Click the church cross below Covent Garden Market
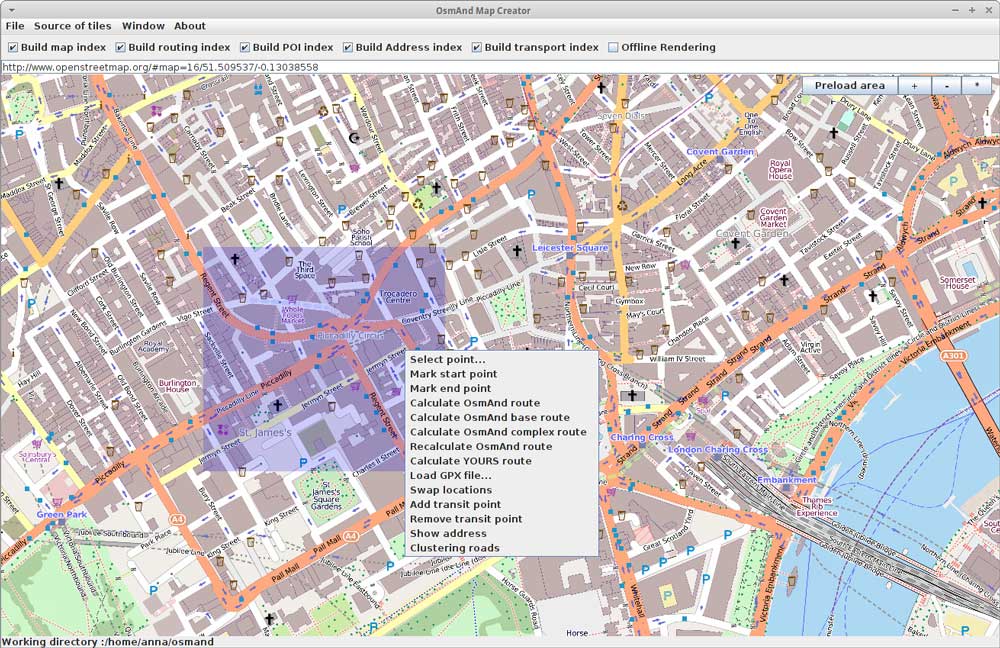This screenshot has width=1000, height=648. pos(734,243)
